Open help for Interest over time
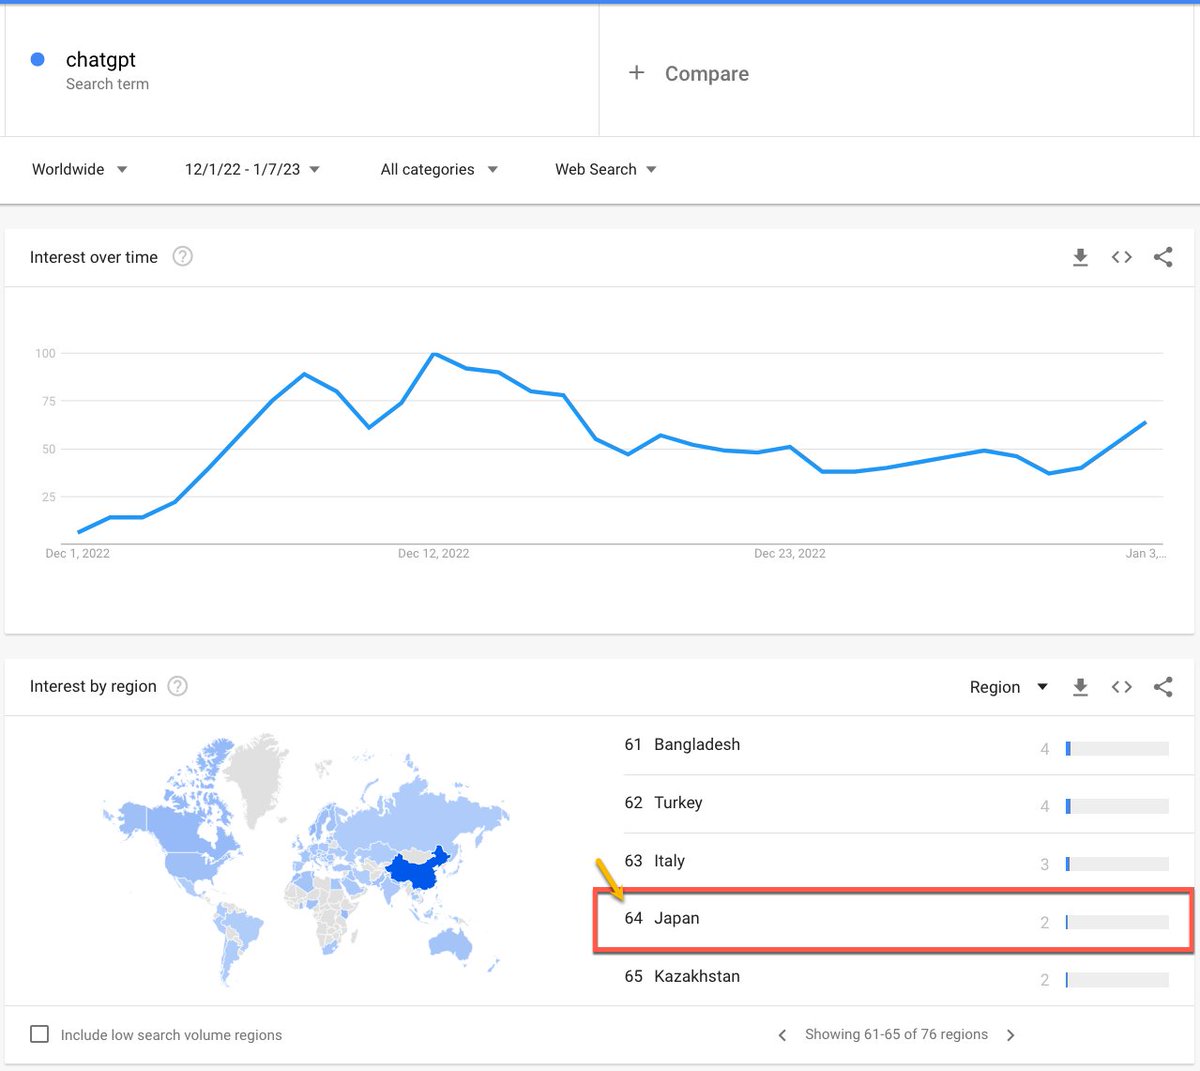Viewport: 1200px width, 1071px height. click(x=182, y=256)
